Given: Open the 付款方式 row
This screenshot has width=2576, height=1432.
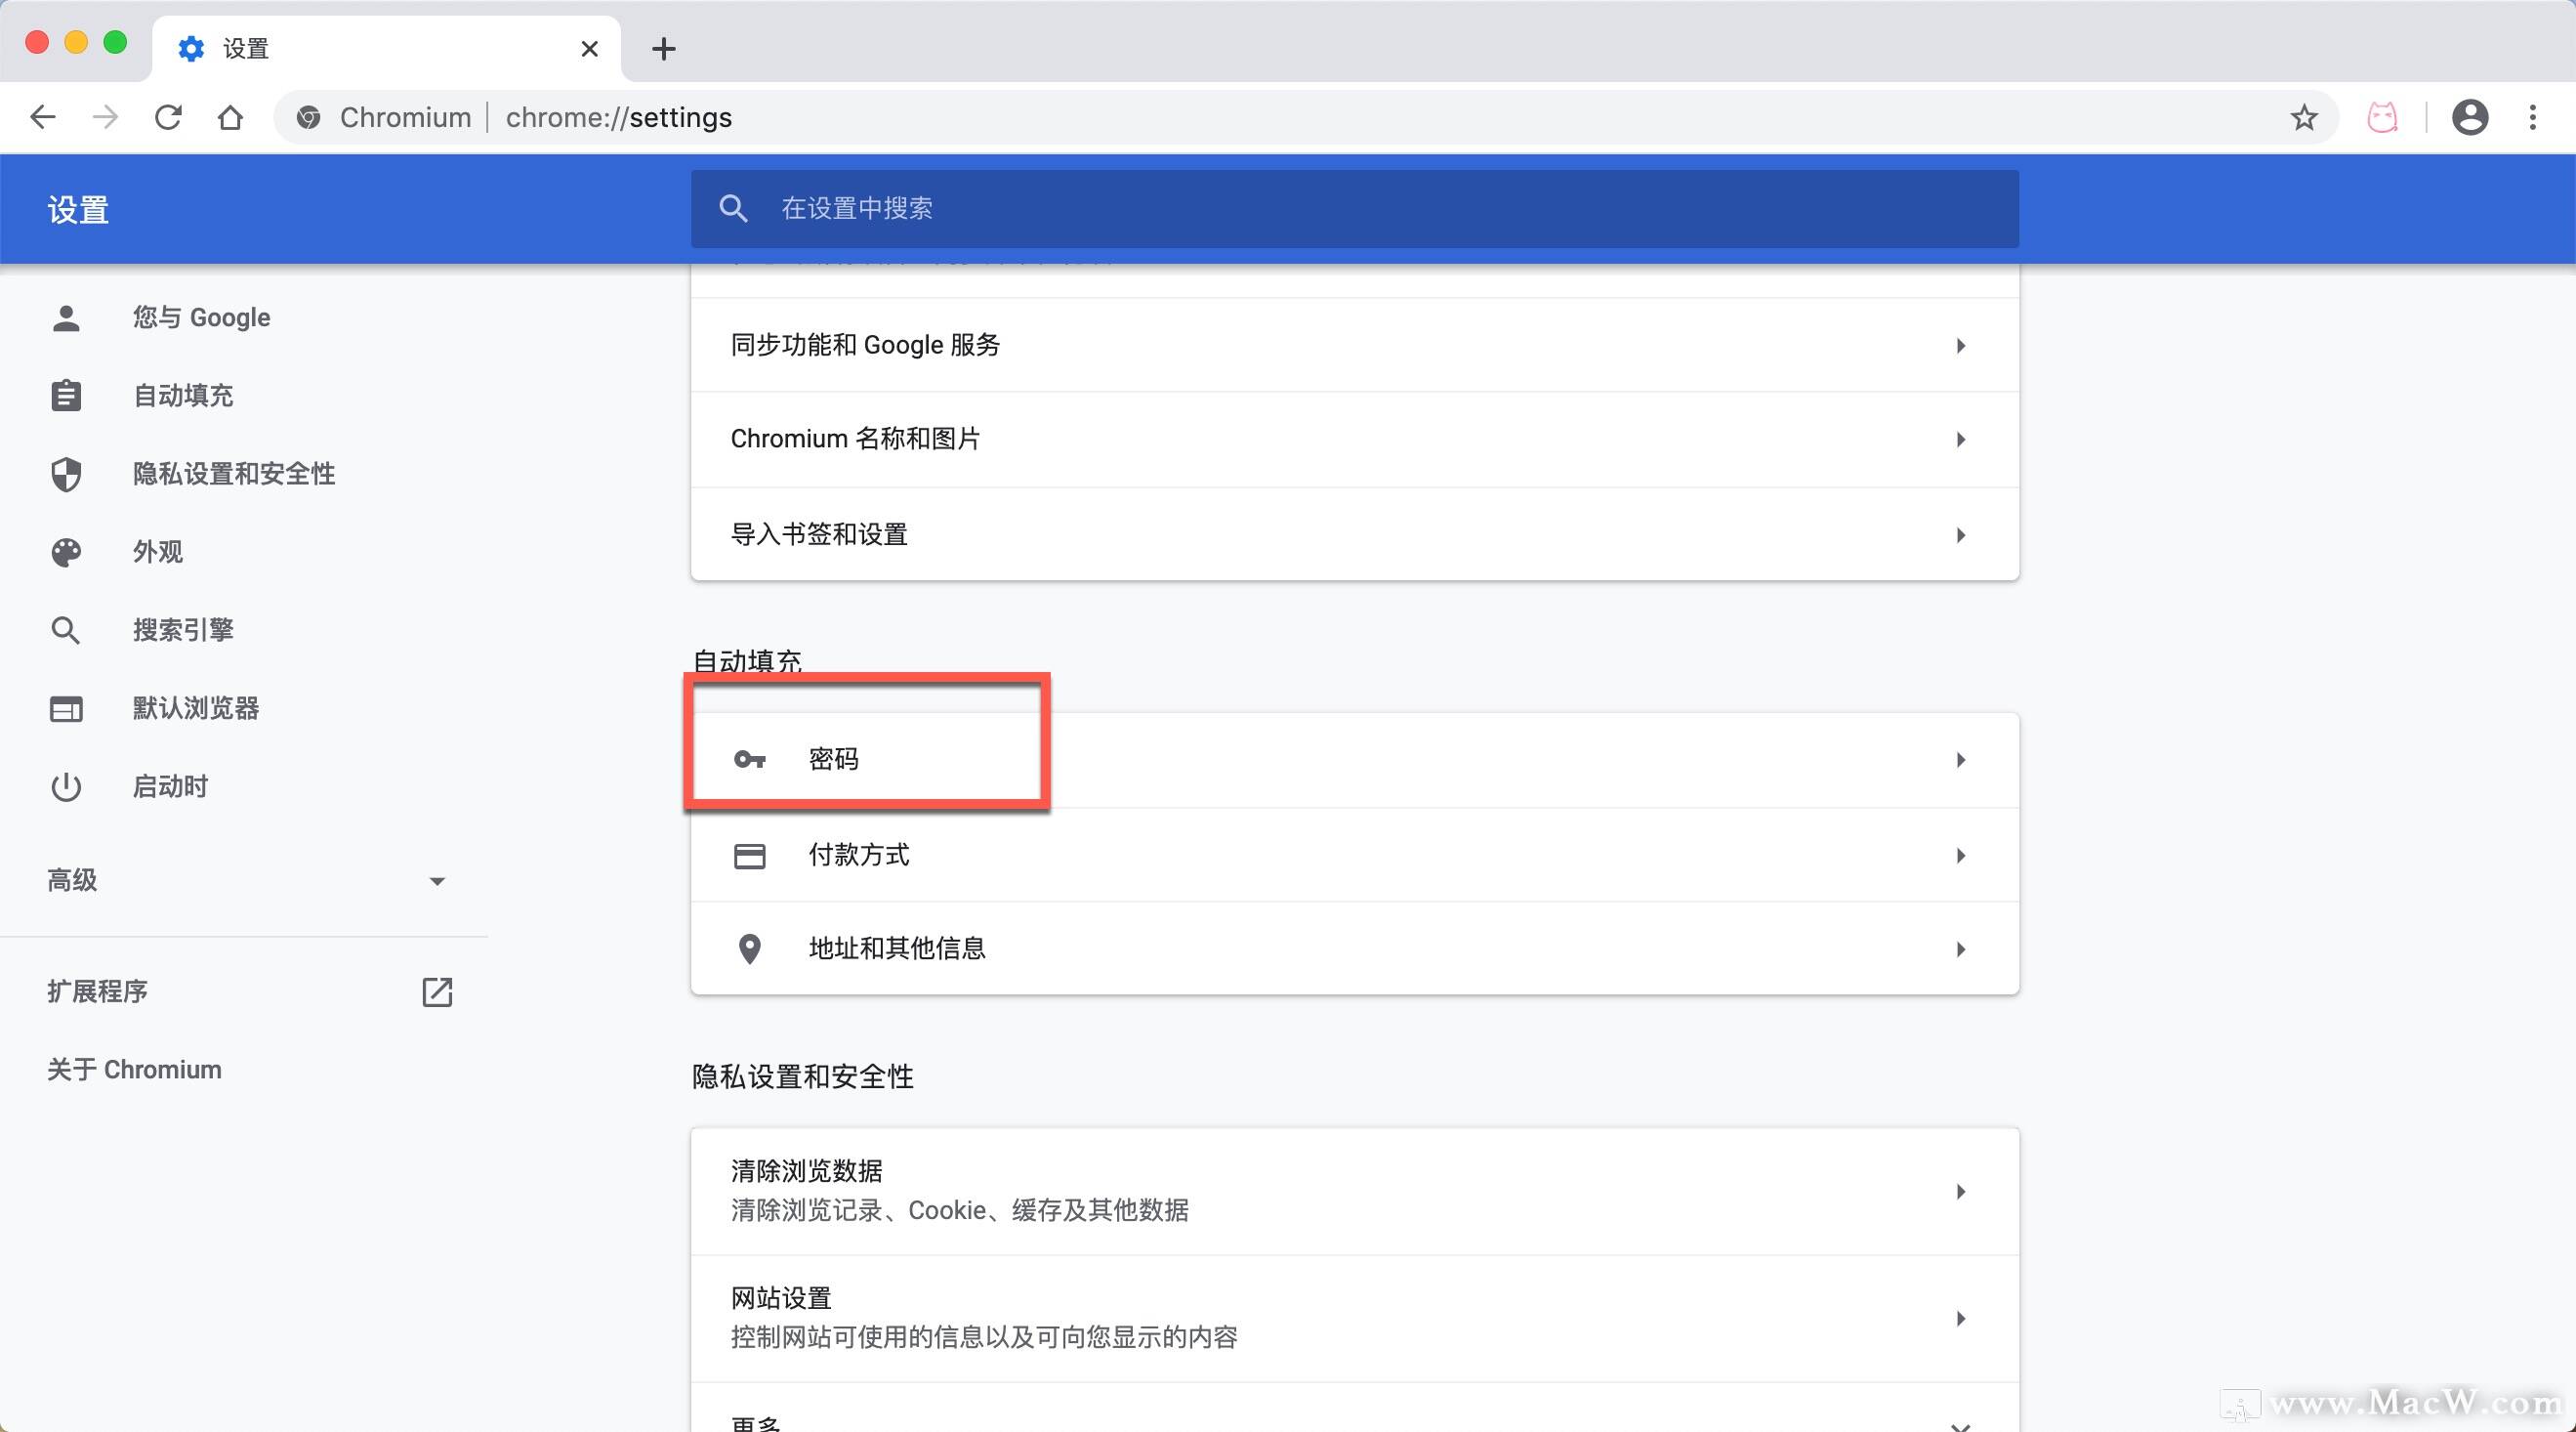Looking at the screenshot, I should click(1354, 855).
